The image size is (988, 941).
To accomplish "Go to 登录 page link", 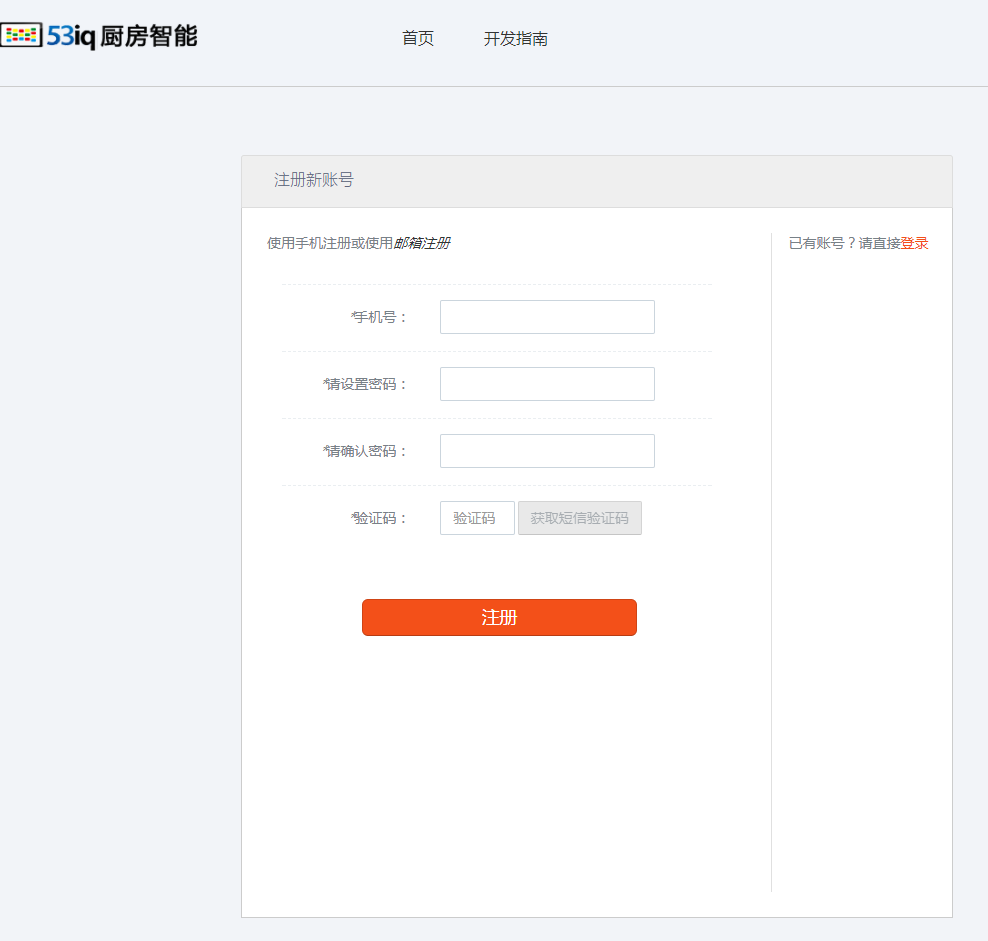I will click(x=915, y=243).
